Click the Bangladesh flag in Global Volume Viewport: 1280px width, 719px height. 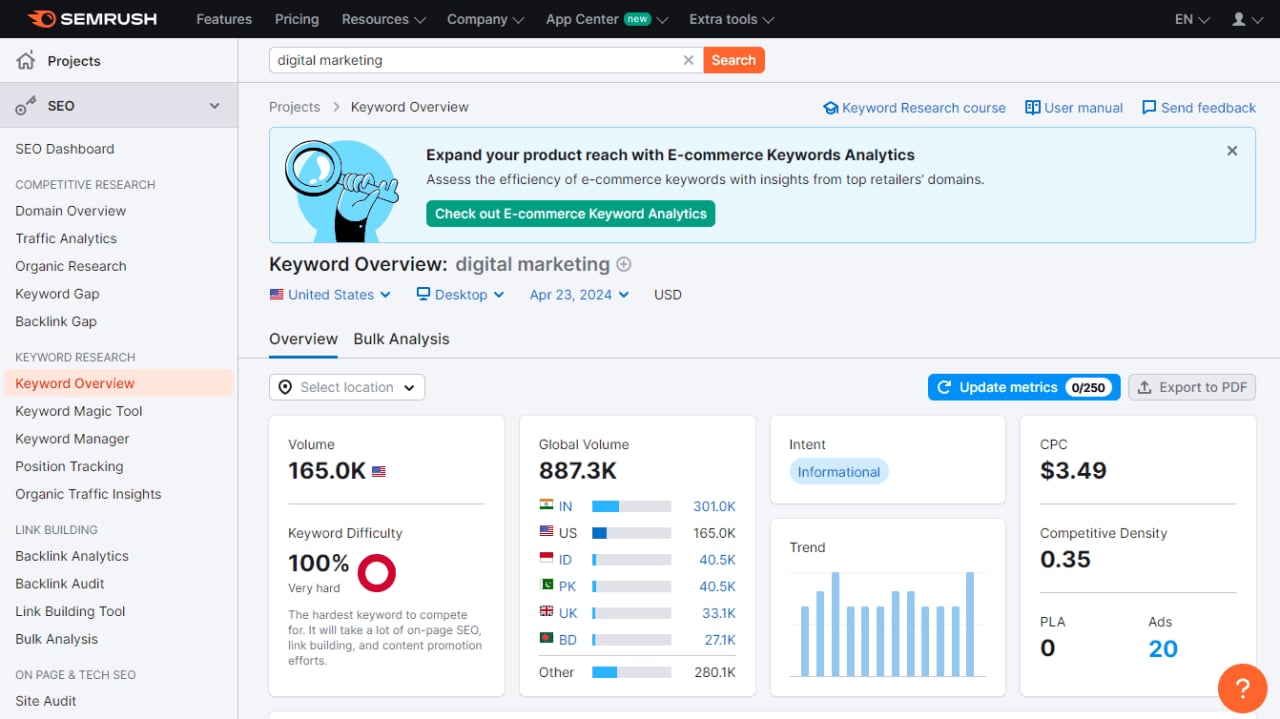[x=546, y=640]
